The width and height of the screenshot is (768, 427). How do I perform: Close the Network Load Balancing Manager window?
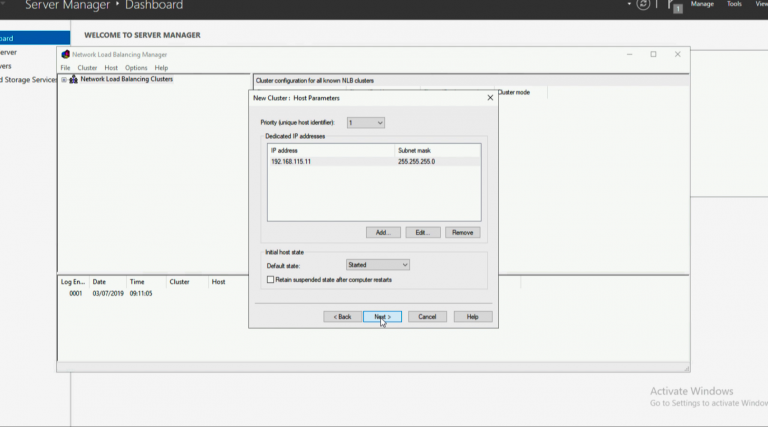tap(677, 54)
